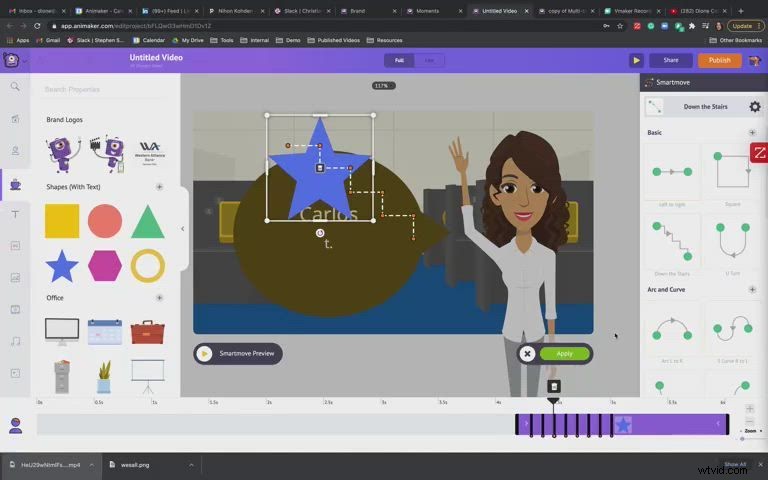Expand the Arc and Curve section
The image size is (768, 480).
[752, 289]
